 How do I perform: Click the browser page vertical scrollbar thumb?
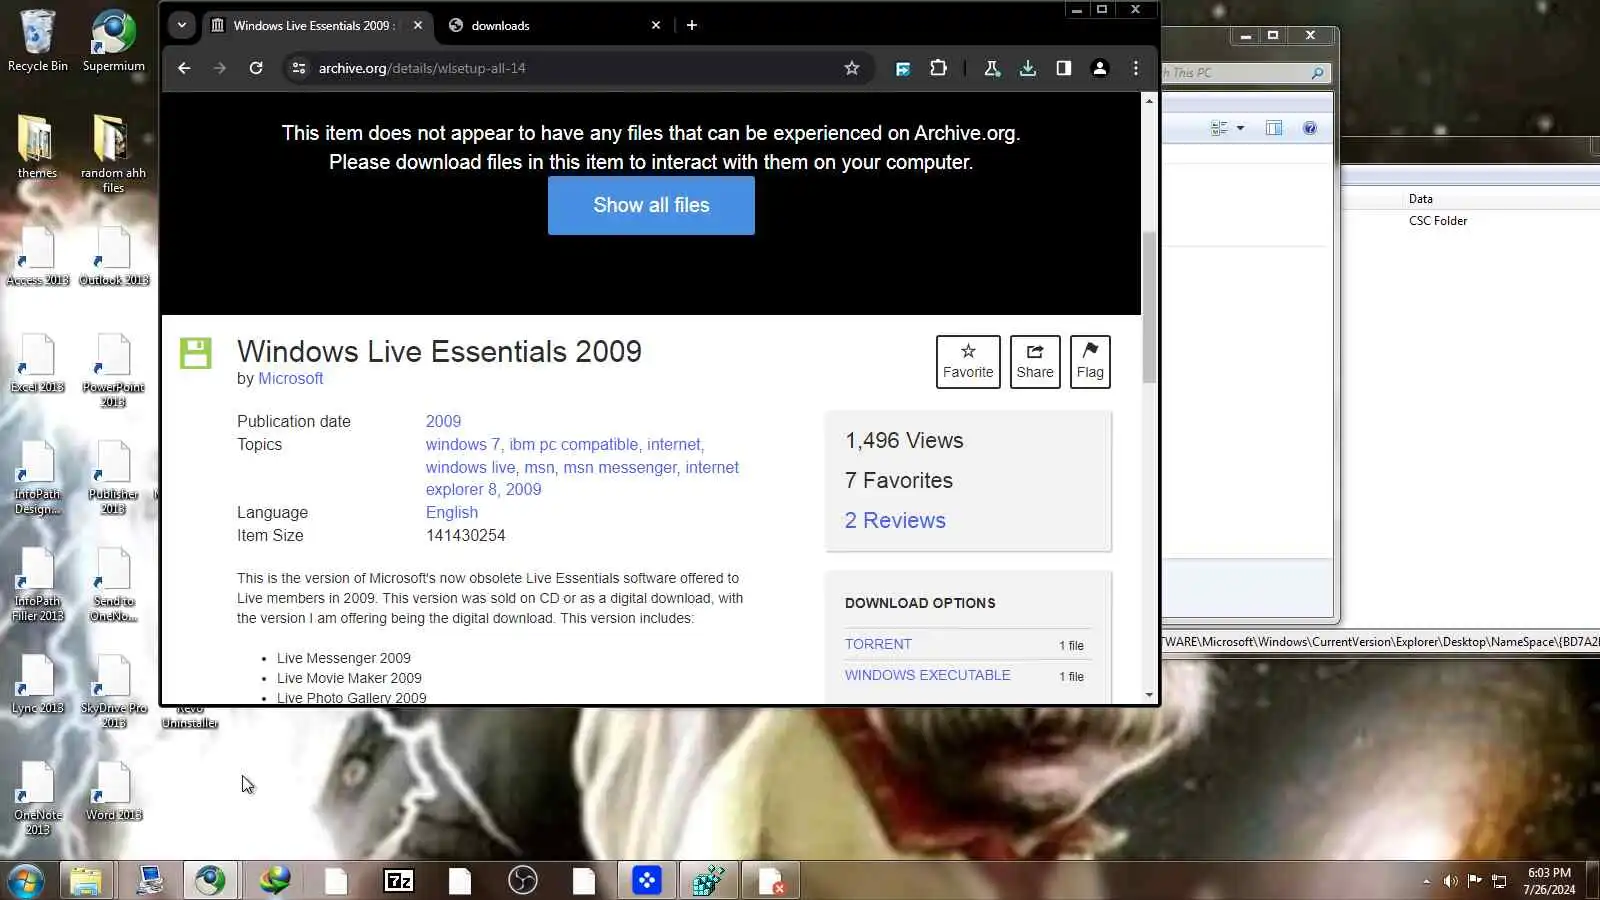coord(1149,306)
